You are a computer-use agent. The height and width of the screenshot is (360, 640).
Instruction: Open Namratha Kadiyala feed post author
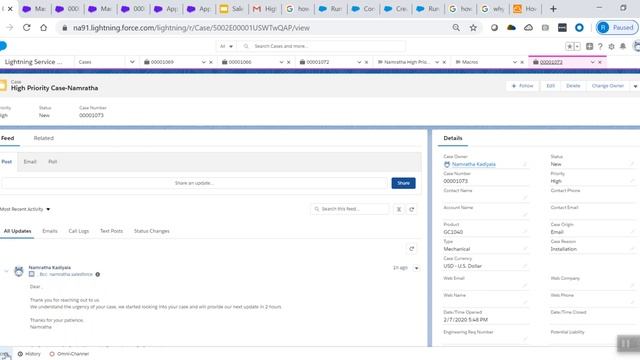tap(50, 267)
